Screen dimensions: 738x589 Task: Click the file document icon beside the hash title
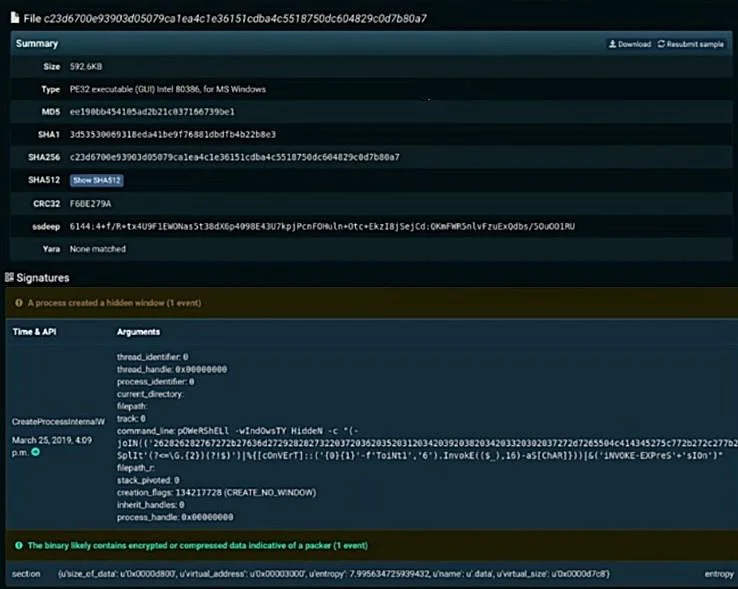point(15,18)
